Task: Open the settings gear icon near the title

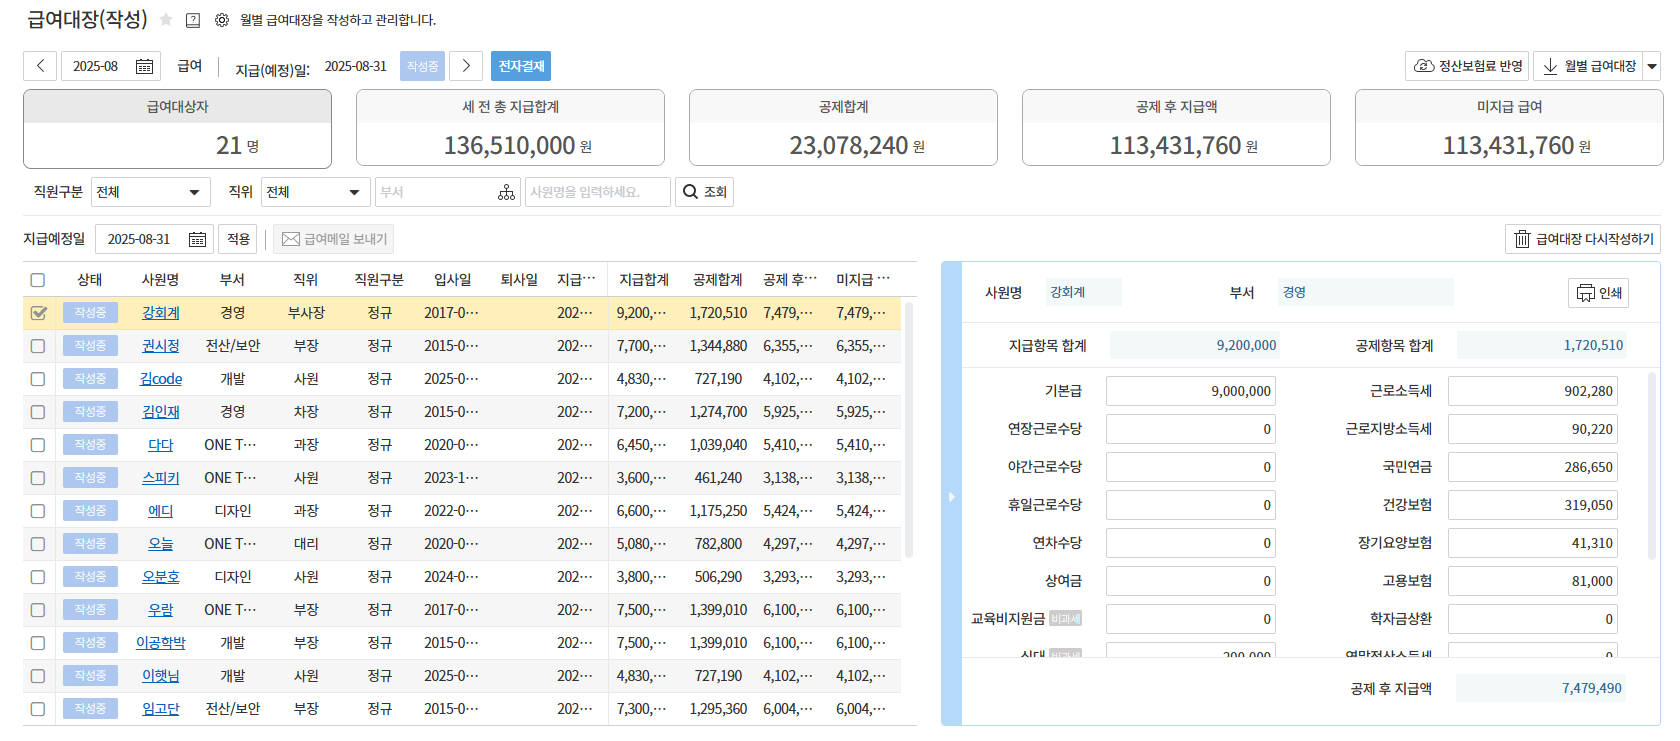Action: pos(222,20)
